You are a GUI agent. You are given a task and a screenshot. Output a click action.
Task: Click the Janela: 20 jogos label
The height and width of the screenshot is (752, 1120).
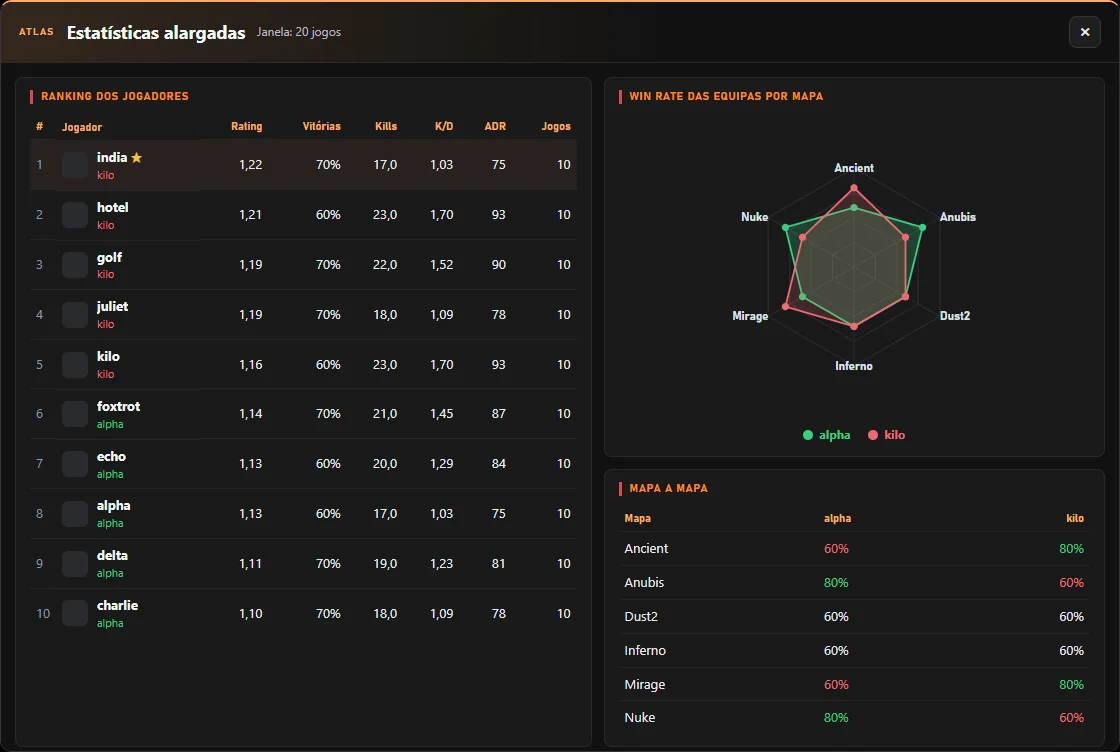pos(299,32)
